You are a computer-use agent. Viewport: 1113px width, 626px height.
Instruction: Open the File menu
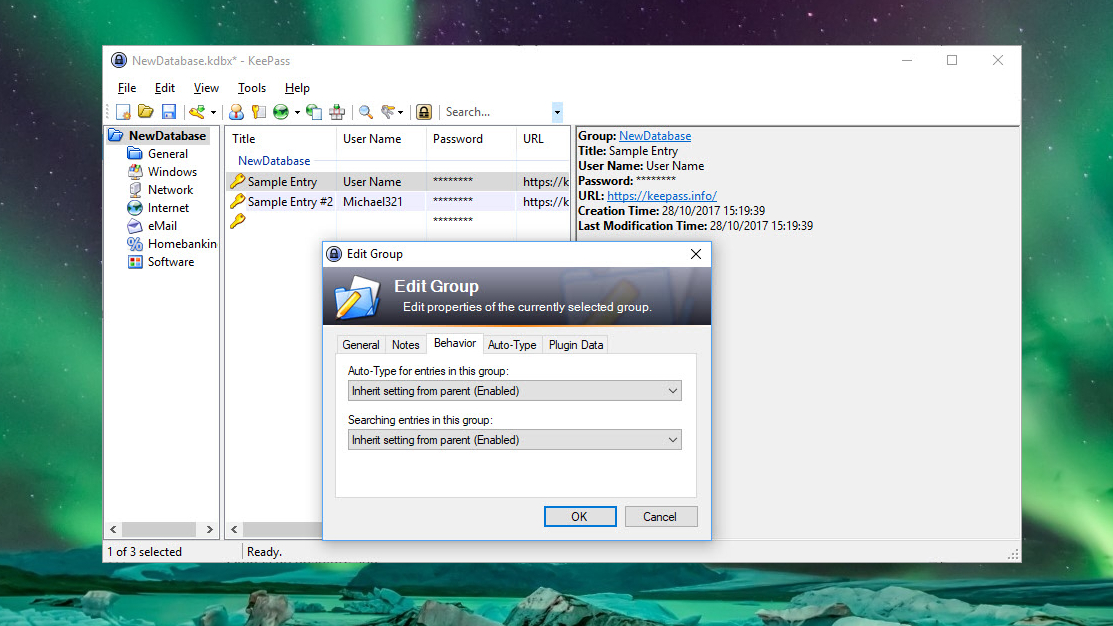(127, 88)
